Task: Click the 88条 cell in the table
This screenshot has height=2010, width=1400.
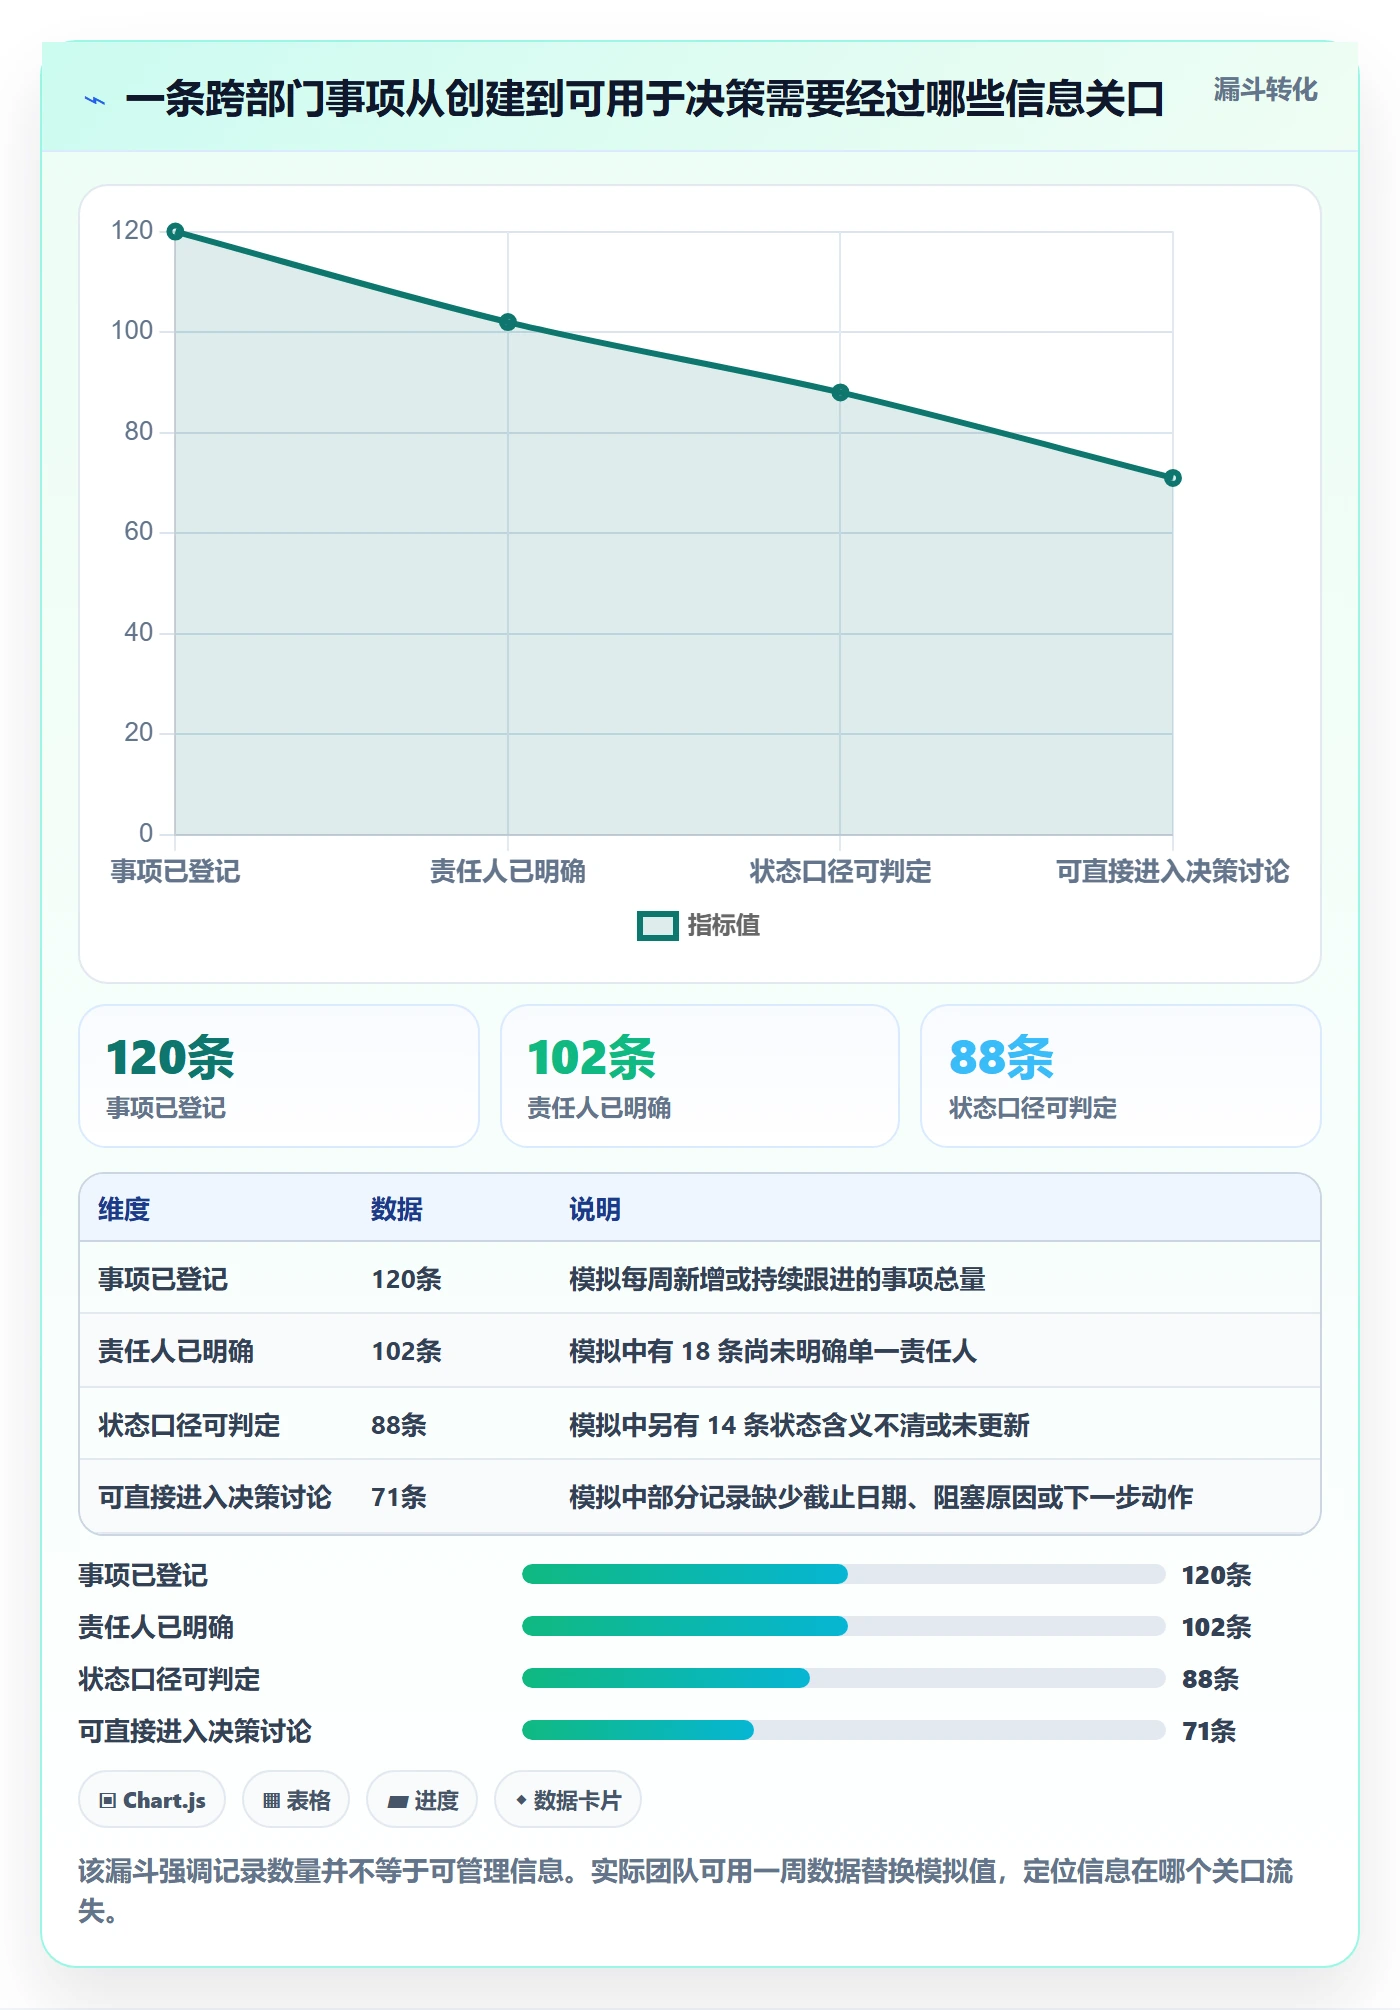Action: [399, 1425]
